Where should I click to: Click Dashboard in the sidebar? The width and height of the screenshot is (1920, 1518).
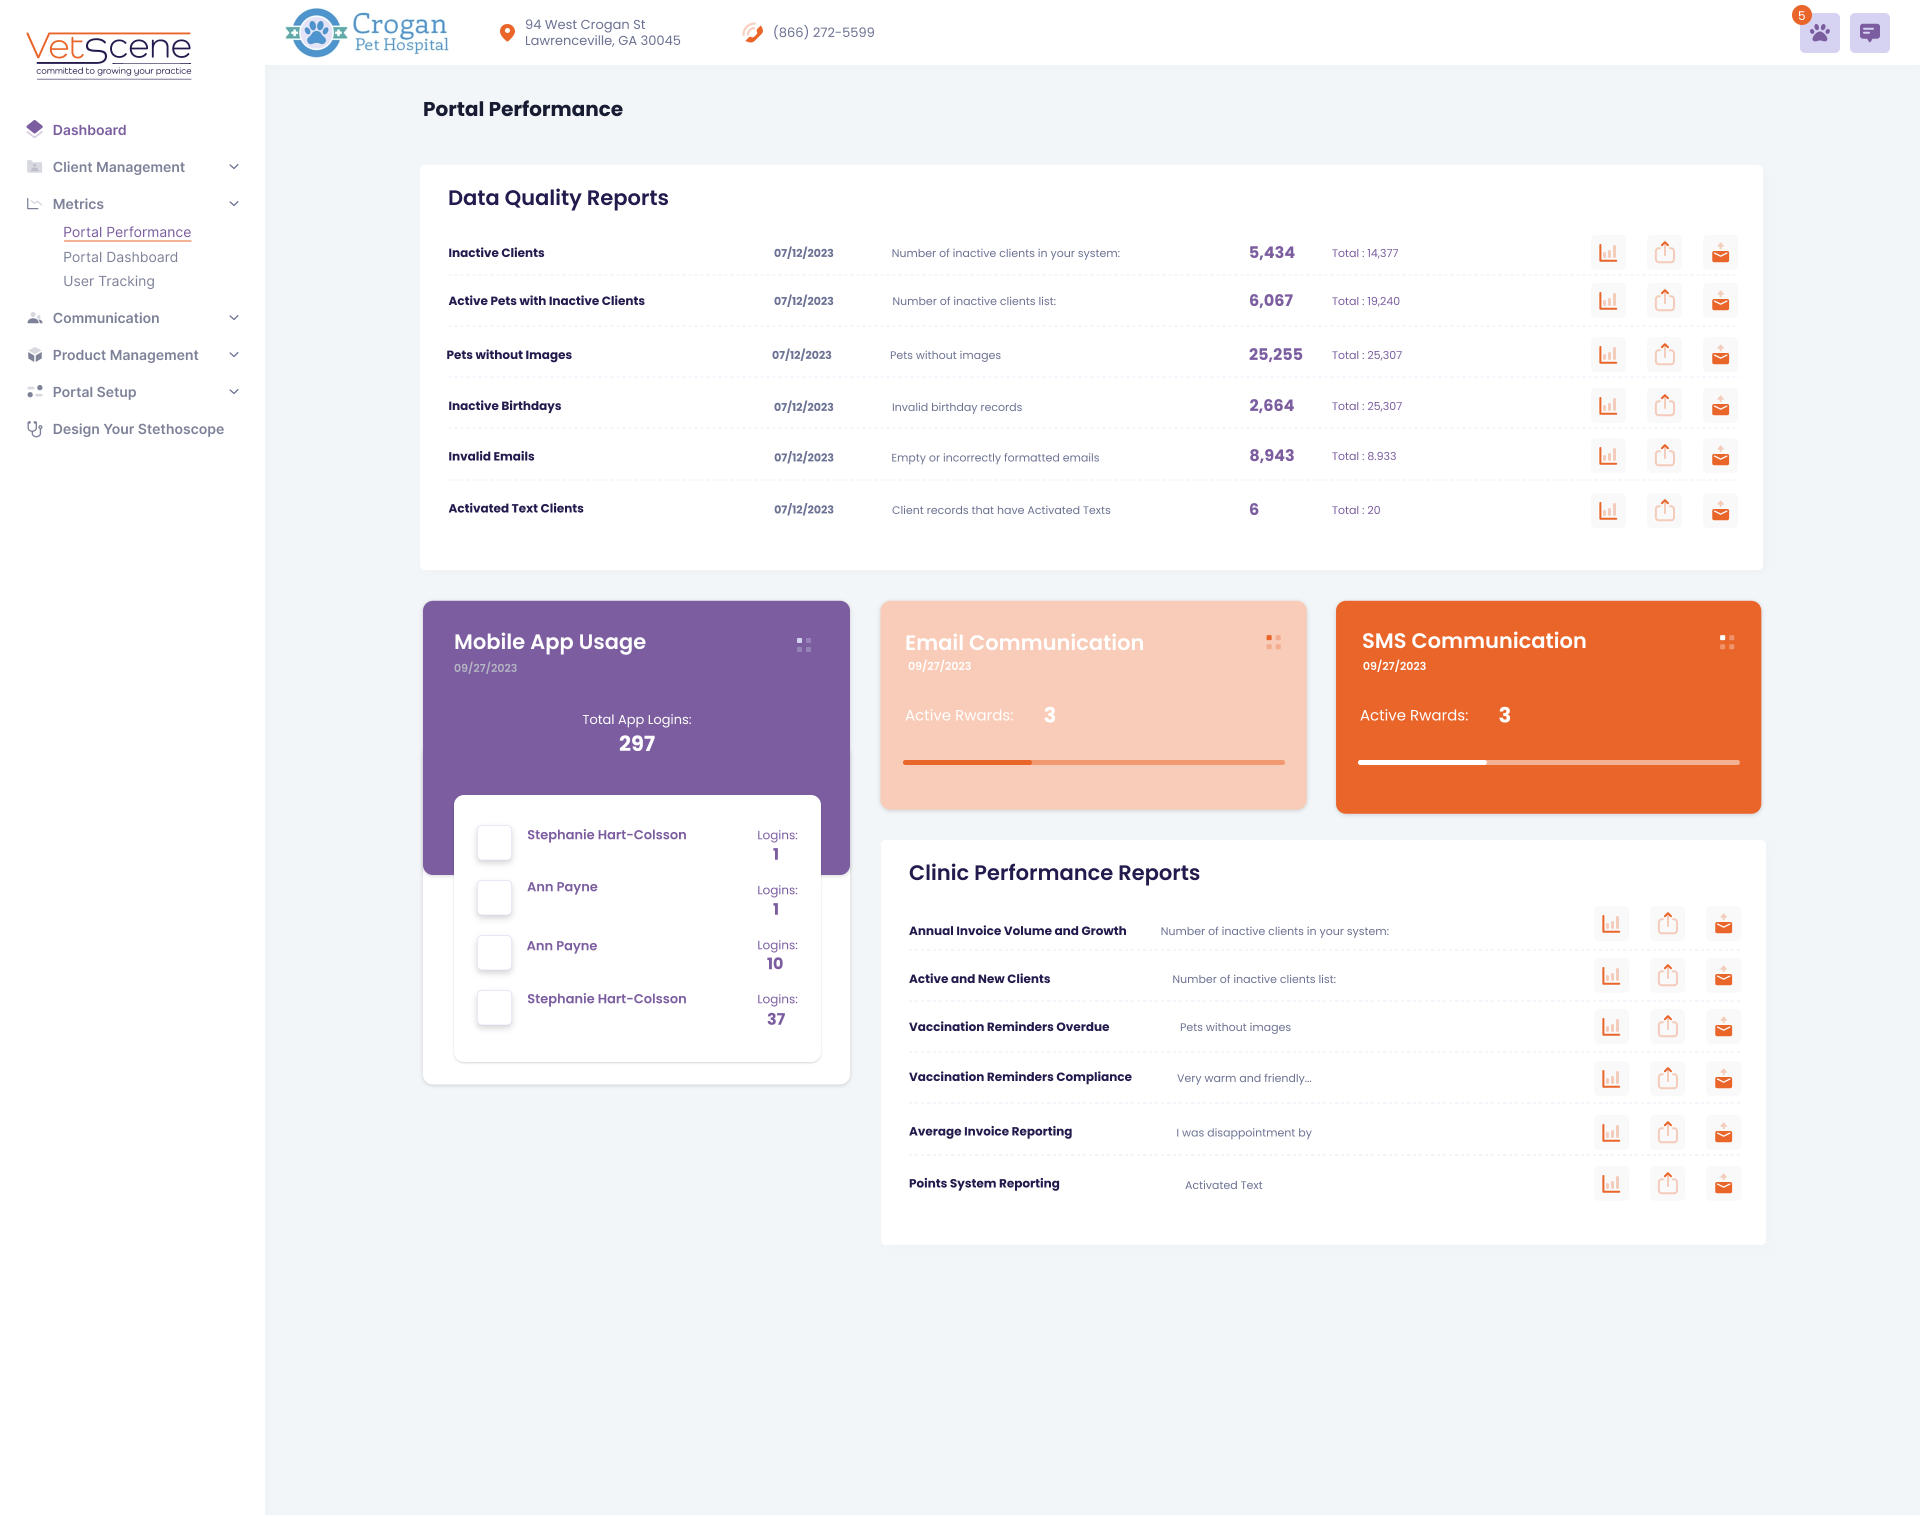coord(89,130)
